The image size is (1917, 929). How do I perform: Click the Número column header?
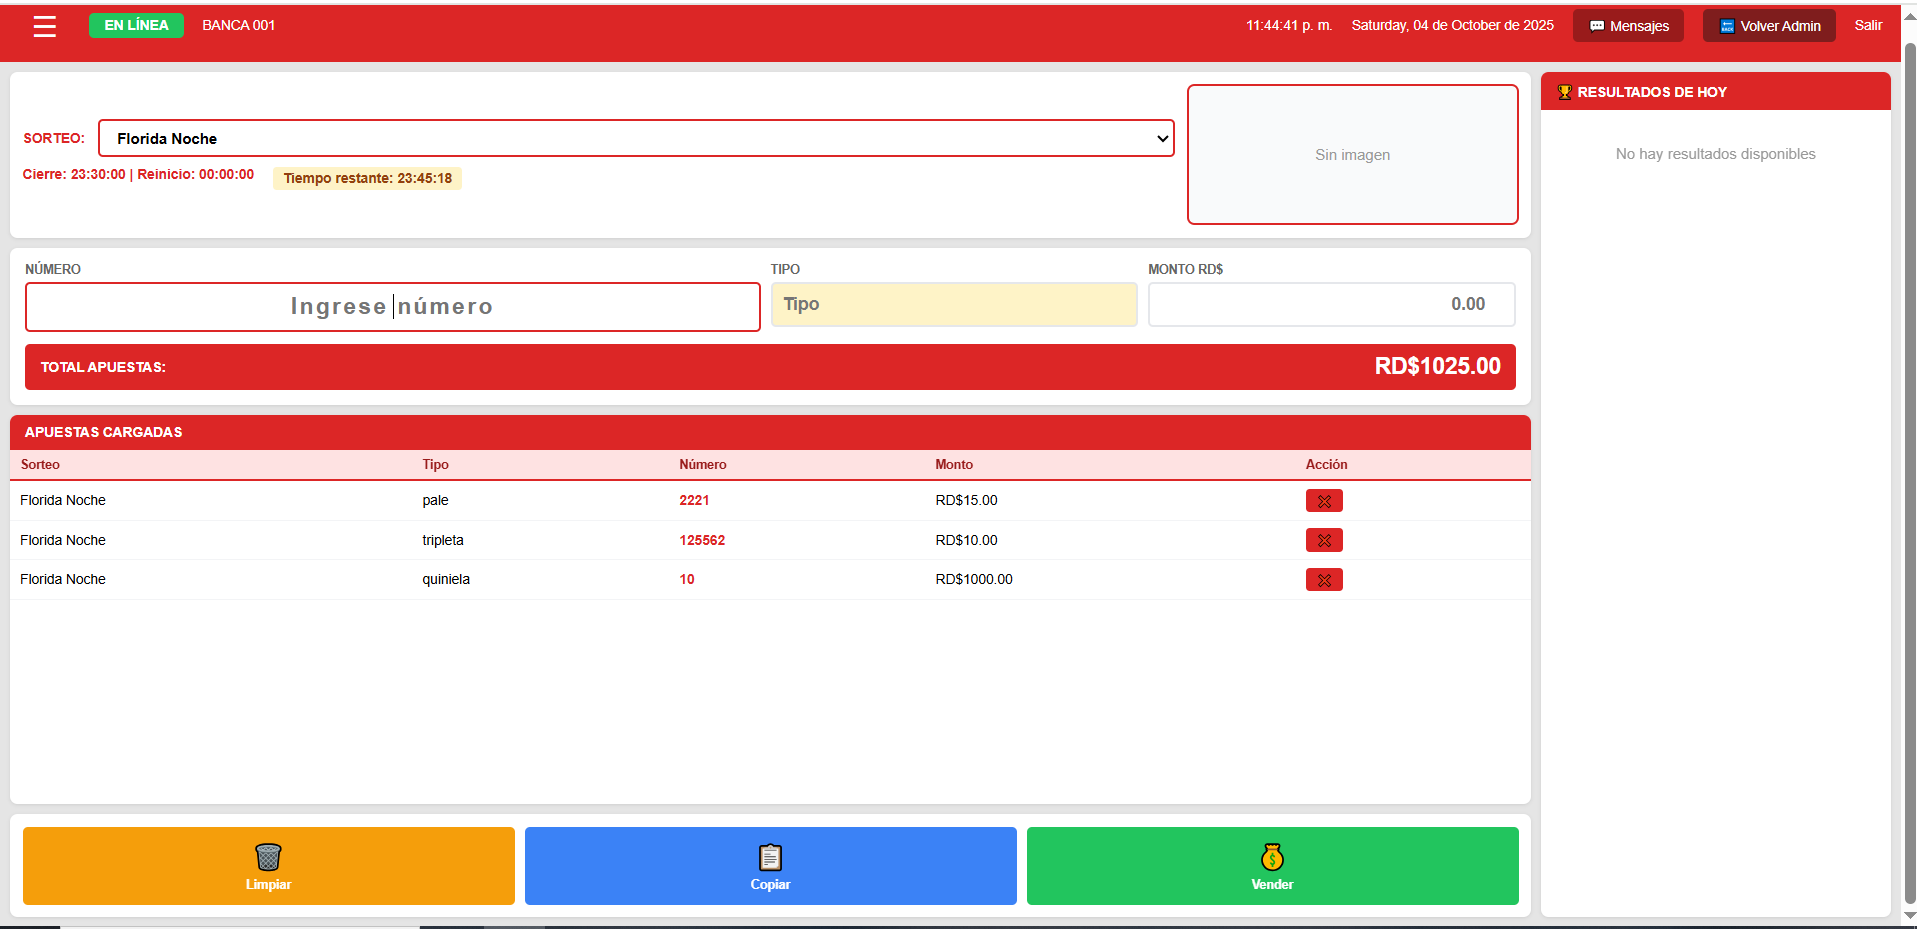click(x=703, y=465)
